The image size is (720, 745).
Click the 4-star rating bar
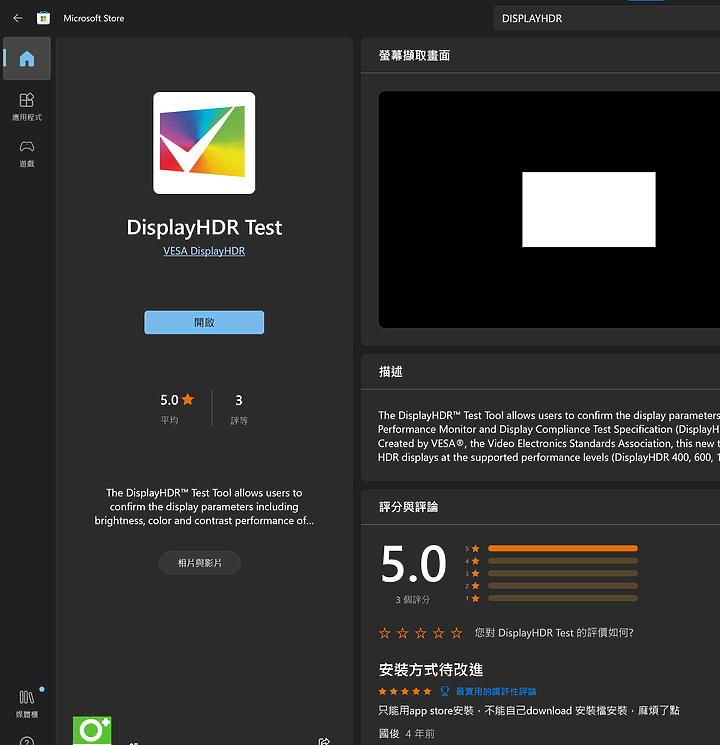click(x=563, y=561)
